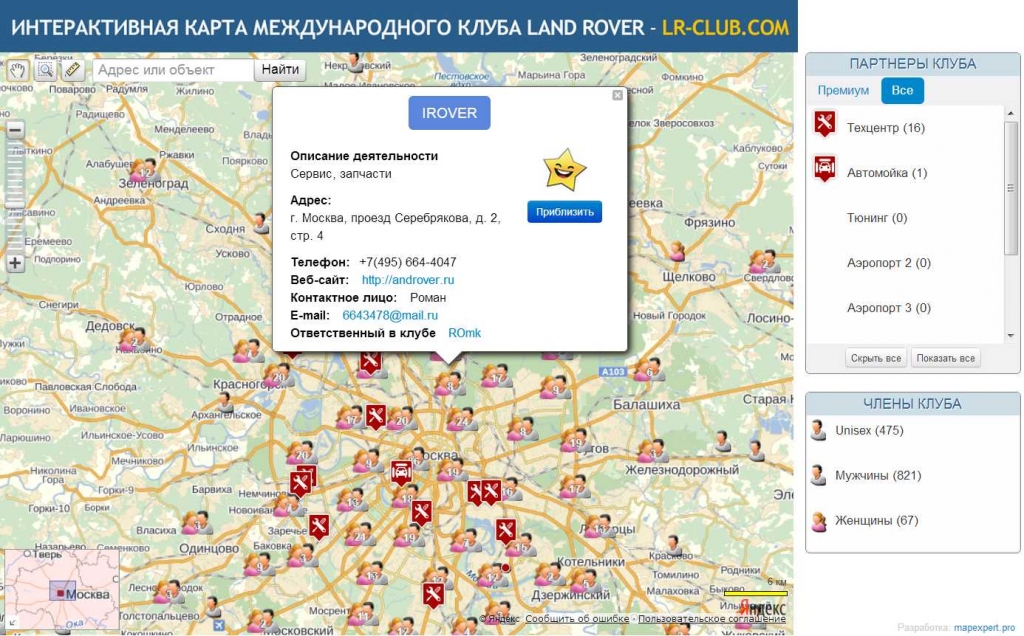Click the Сообщить об ошибке link

(x=577, y=618)
